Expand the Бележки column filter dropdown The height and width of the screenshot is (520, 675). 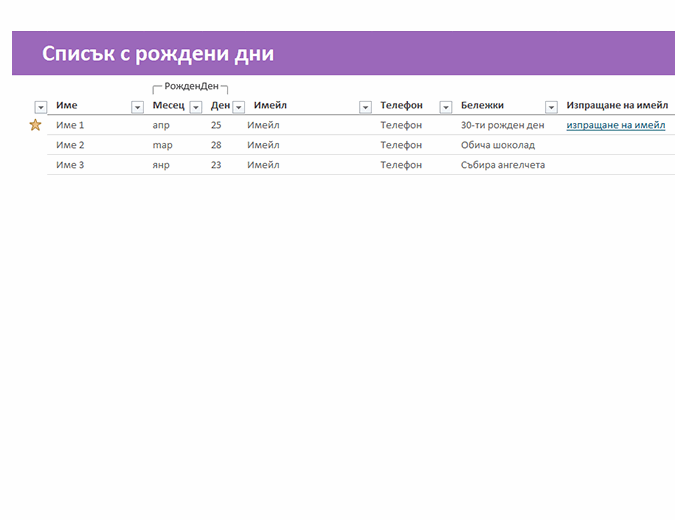(551, 107)
